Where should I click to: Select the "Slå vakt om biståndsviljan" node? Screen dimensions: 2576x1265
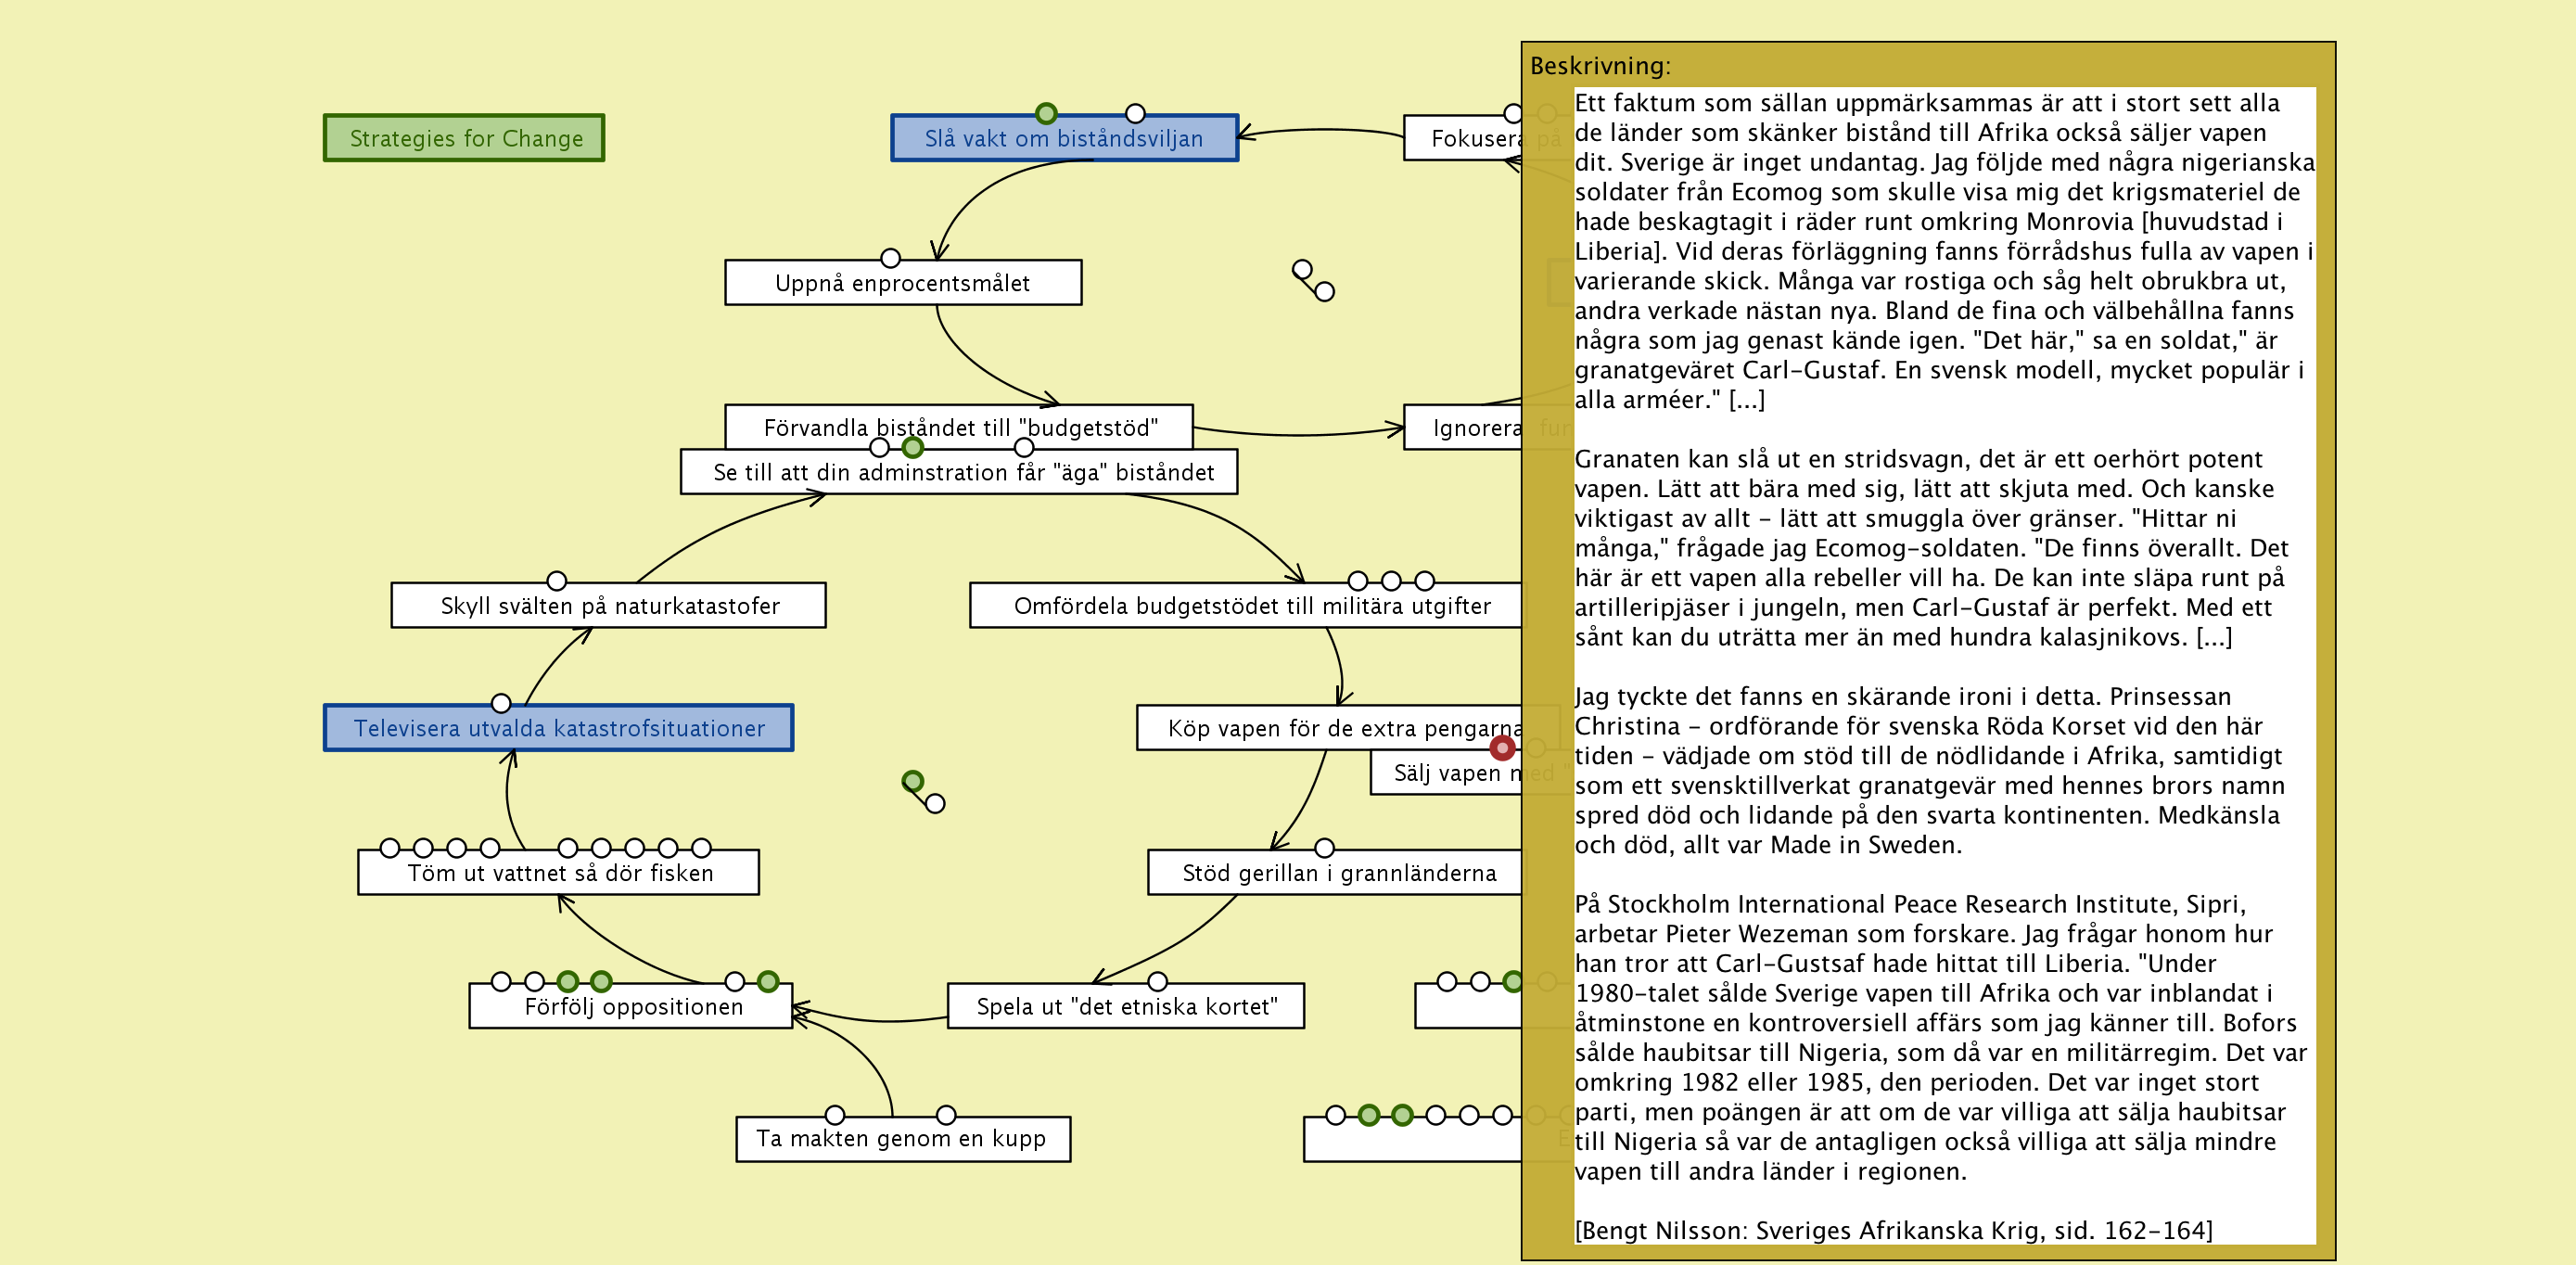click(1064, 139)
